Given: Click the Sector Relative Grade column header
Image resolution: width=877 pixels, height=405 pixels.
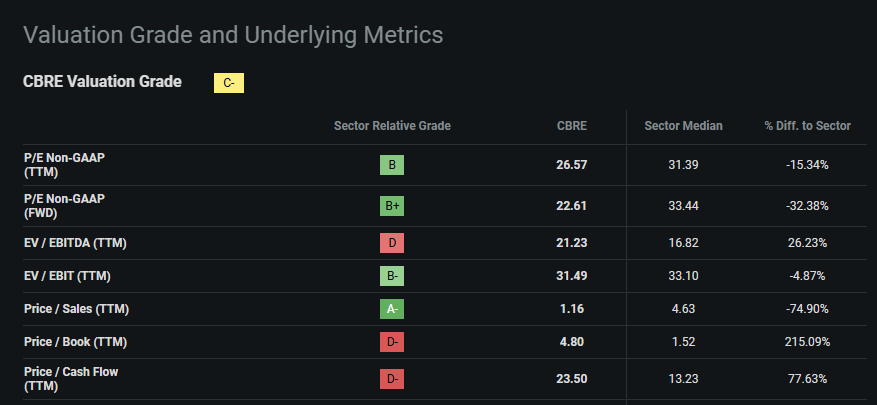Looking at the screenshot, I should pos(392,126).
